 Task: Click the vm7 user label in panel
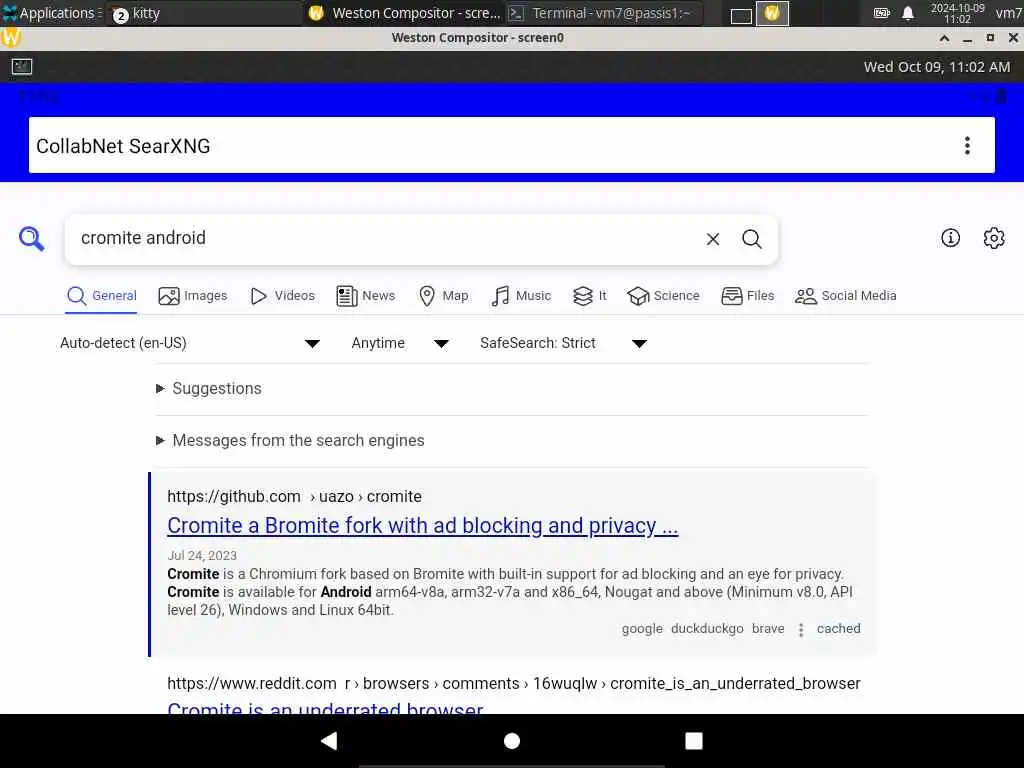click(1008, 13)
